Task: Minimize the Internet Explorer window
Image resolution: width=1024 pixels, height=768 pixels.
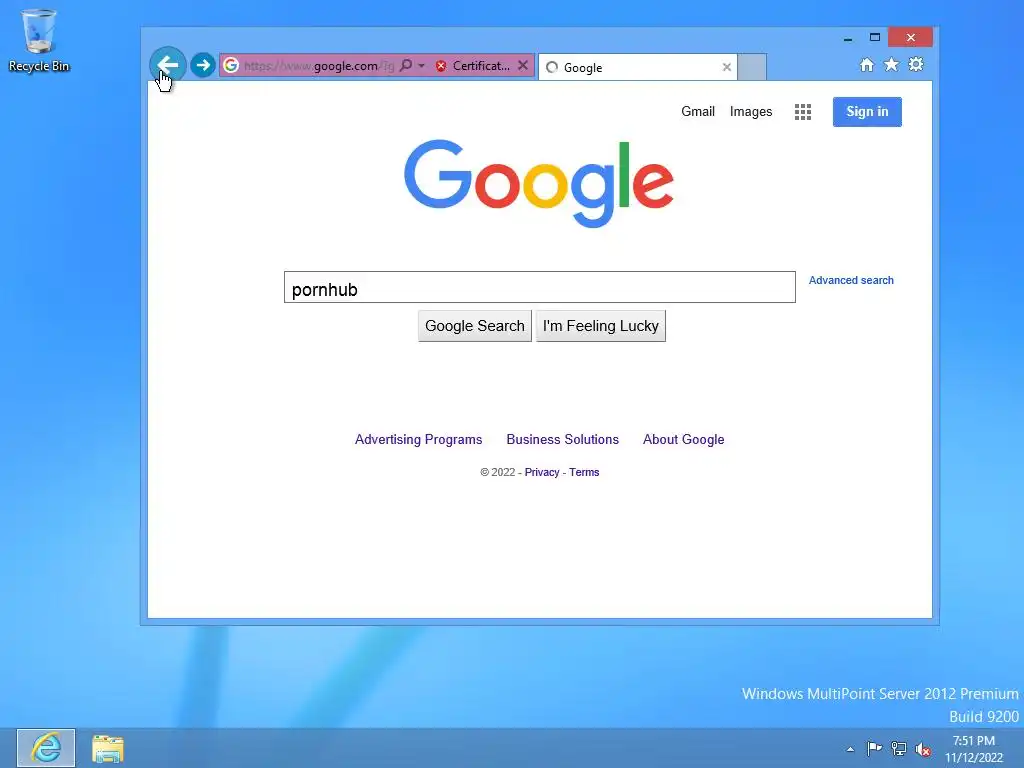Action: [x=848, y=39]
